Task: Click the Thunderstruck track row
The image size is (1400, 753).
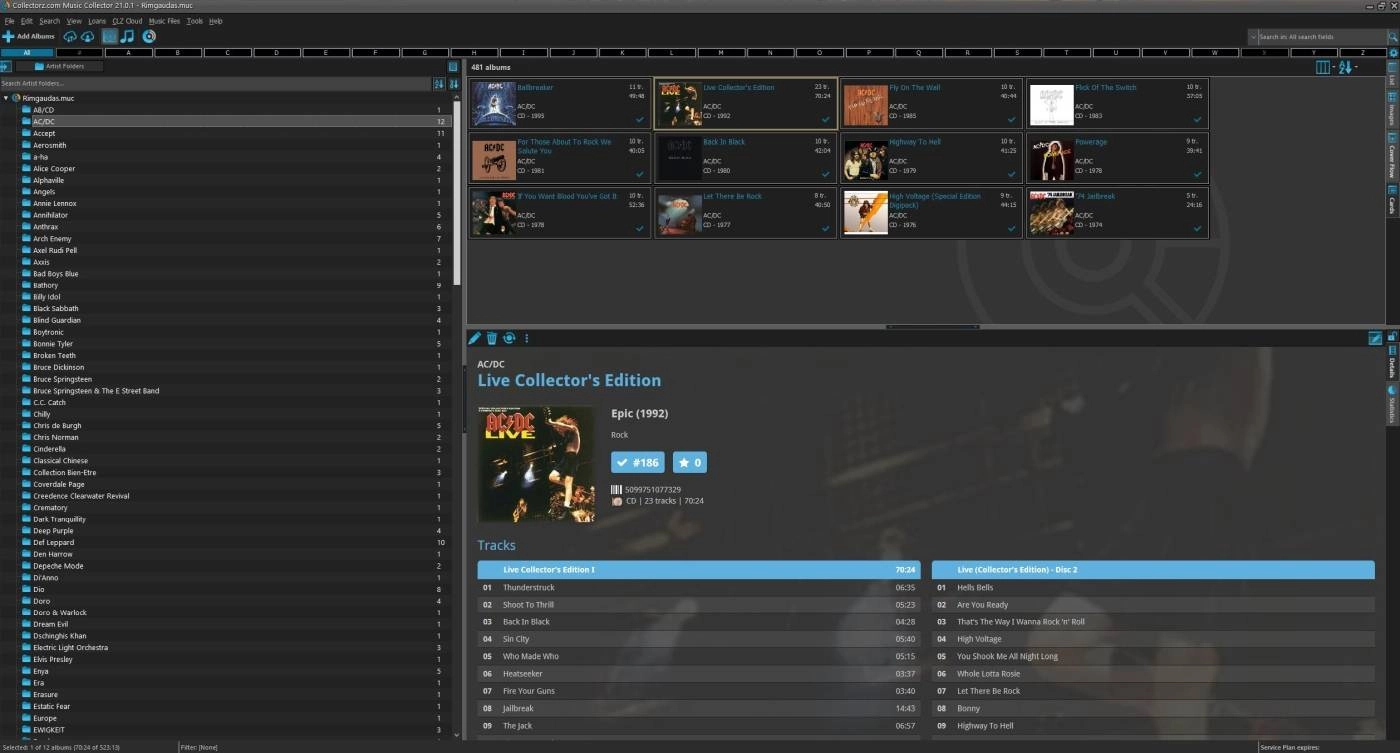Action: (x=699, y=587)
